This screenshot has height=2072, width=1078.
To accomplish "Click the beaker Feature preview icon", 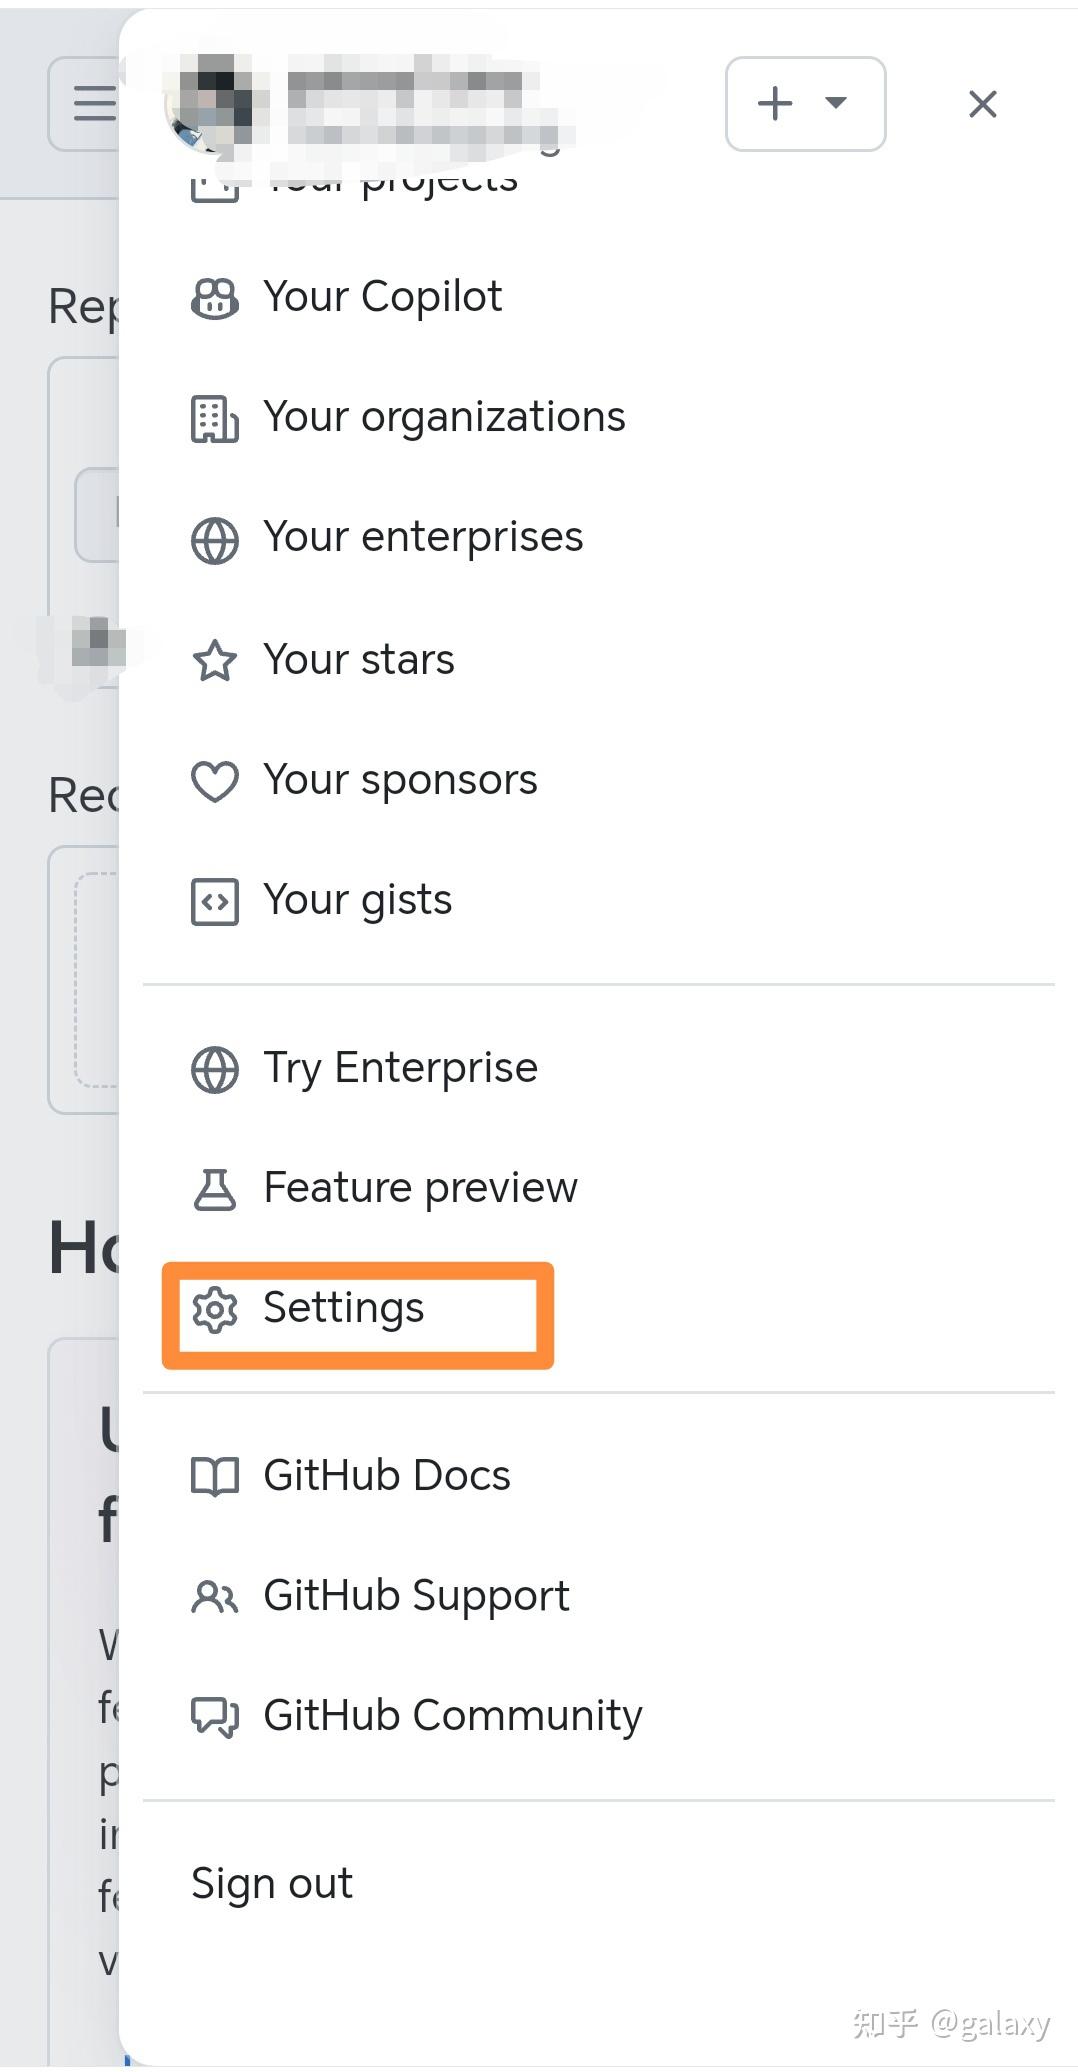I will (x=214, y=1189).
